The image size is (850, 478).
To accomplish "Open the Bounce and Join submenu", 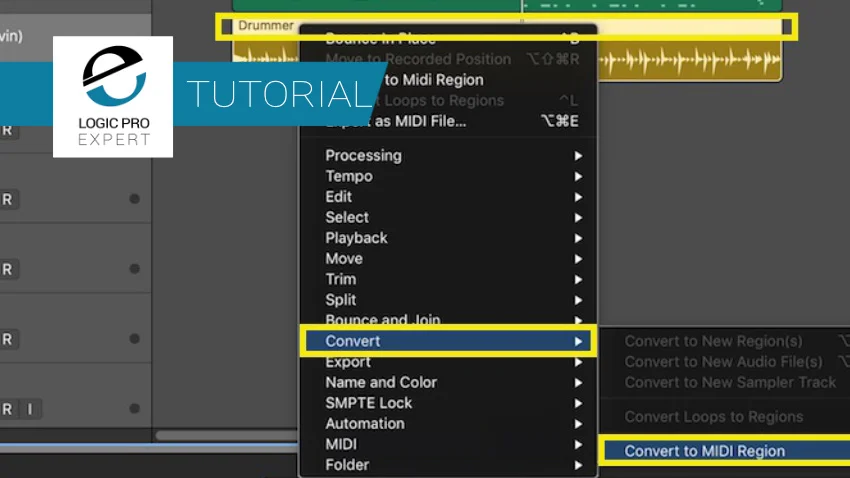I will (448, 319).
